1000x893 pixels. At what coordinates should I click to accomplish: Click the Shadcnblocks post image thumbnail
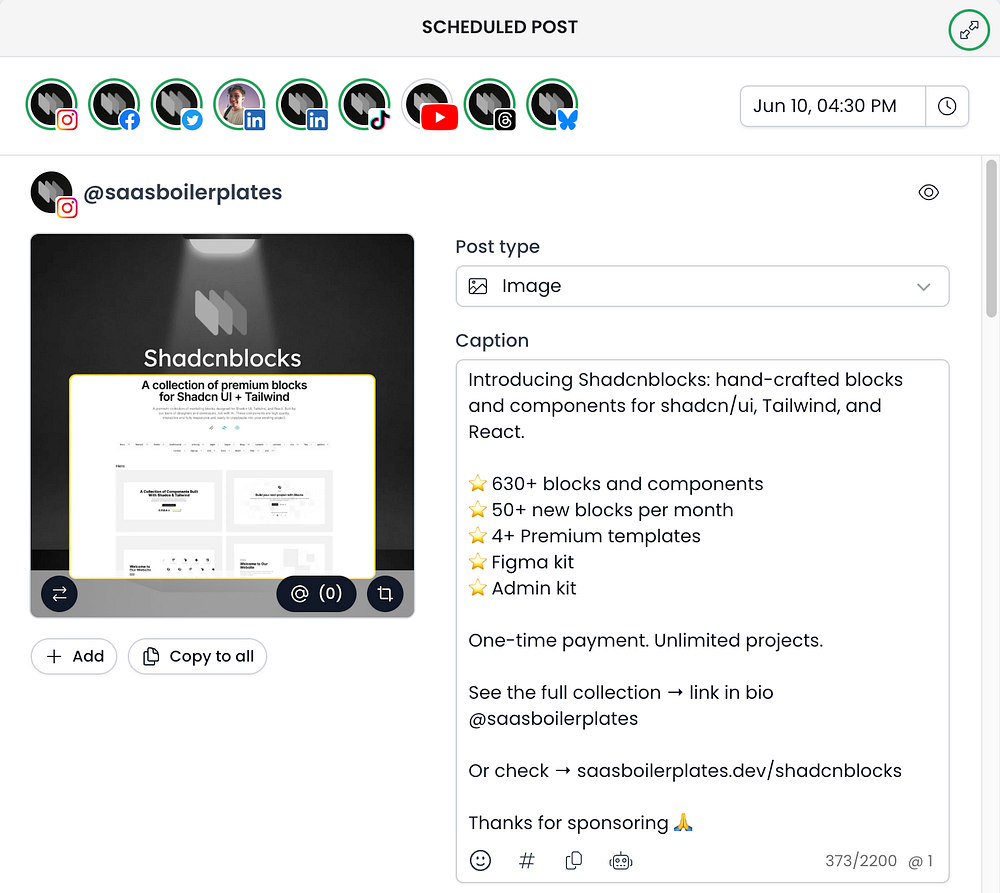pyautogui.click(x=222, y=425)
